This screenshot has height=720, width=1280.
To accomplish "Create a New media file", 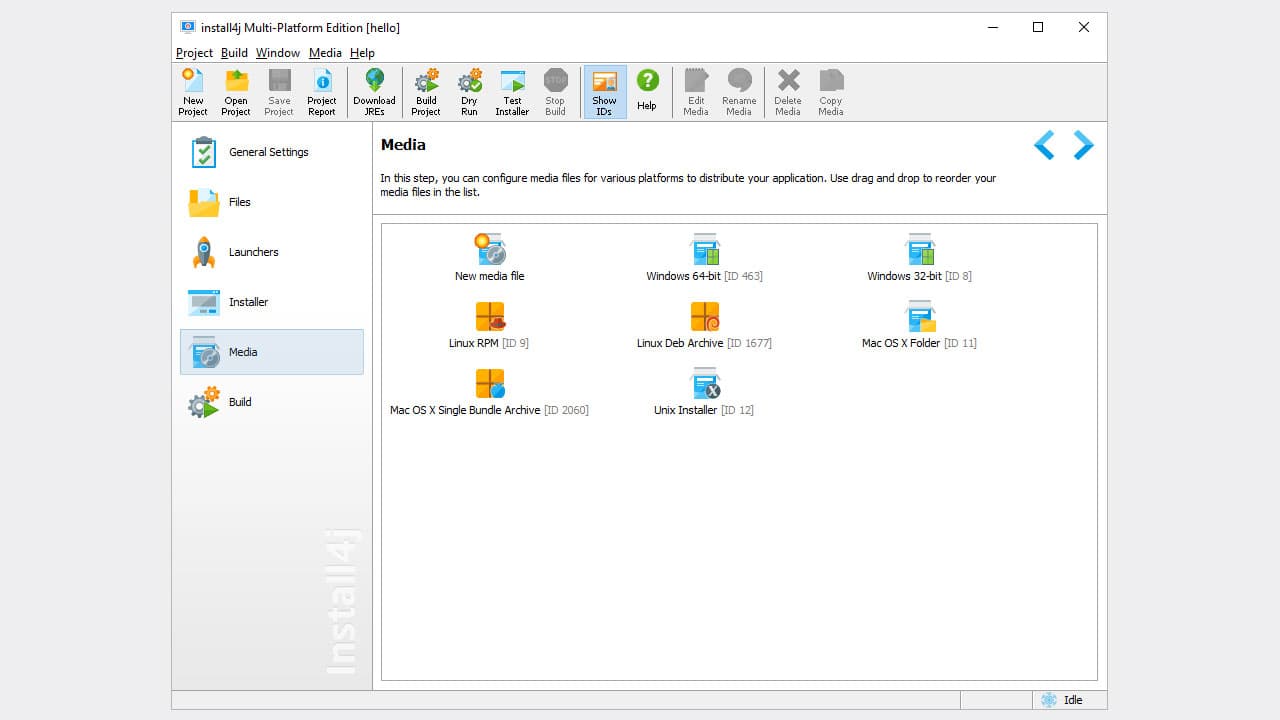I will pyautogui.click(x=489, y=253).
